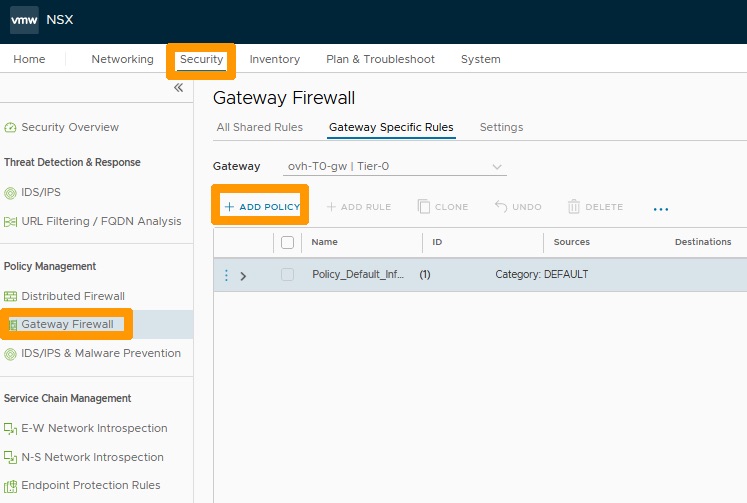Check the Policy_Default_Inf row checkbox
Image resolution: width=747 pixels, height=503 pixels.
287,274
